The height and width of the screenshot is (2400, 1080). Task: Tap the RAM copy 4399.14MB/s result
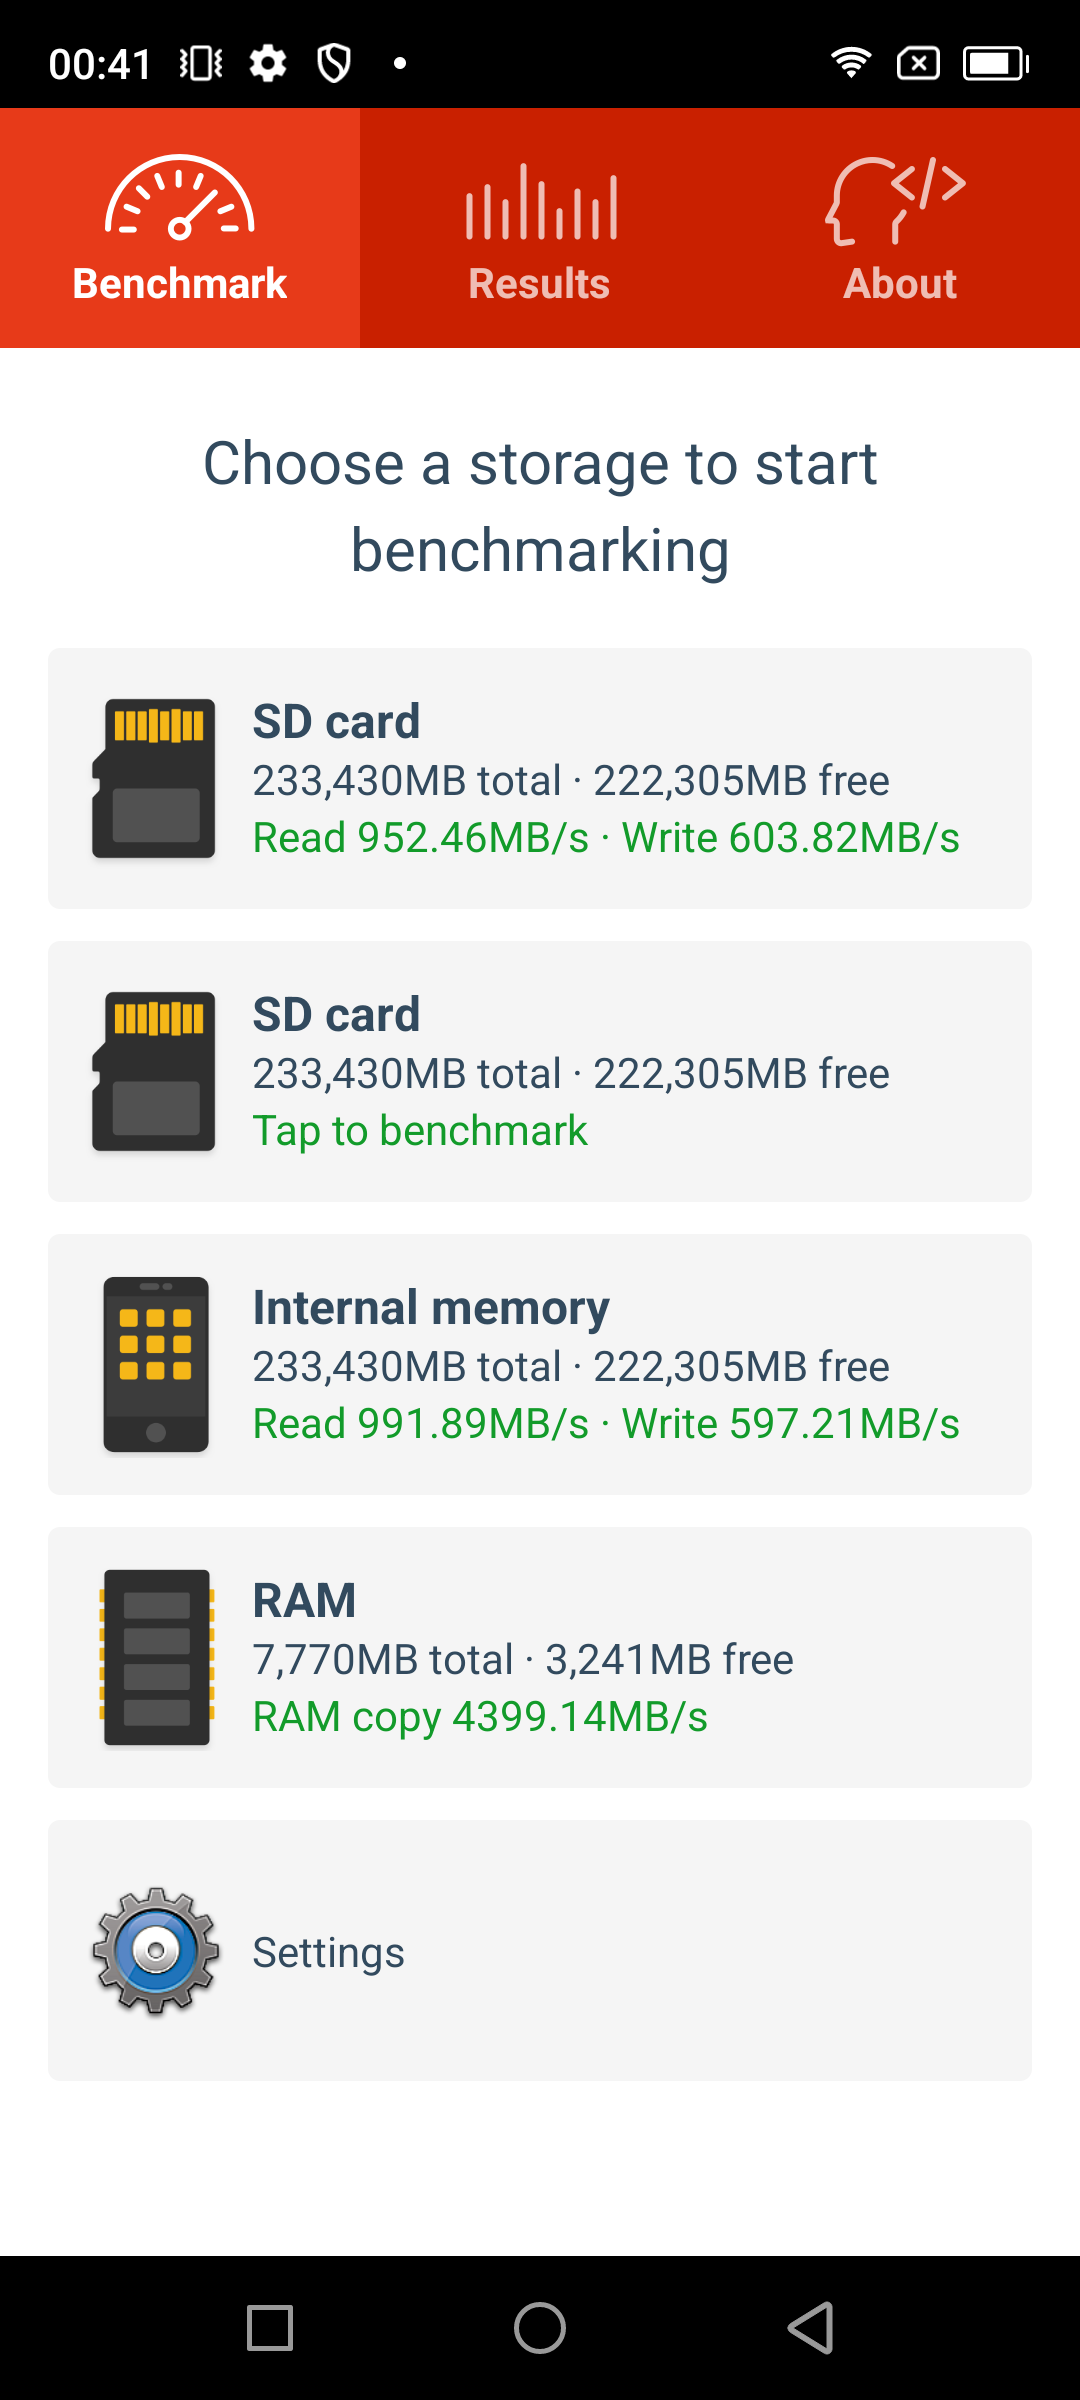(x=480, y=1717)
